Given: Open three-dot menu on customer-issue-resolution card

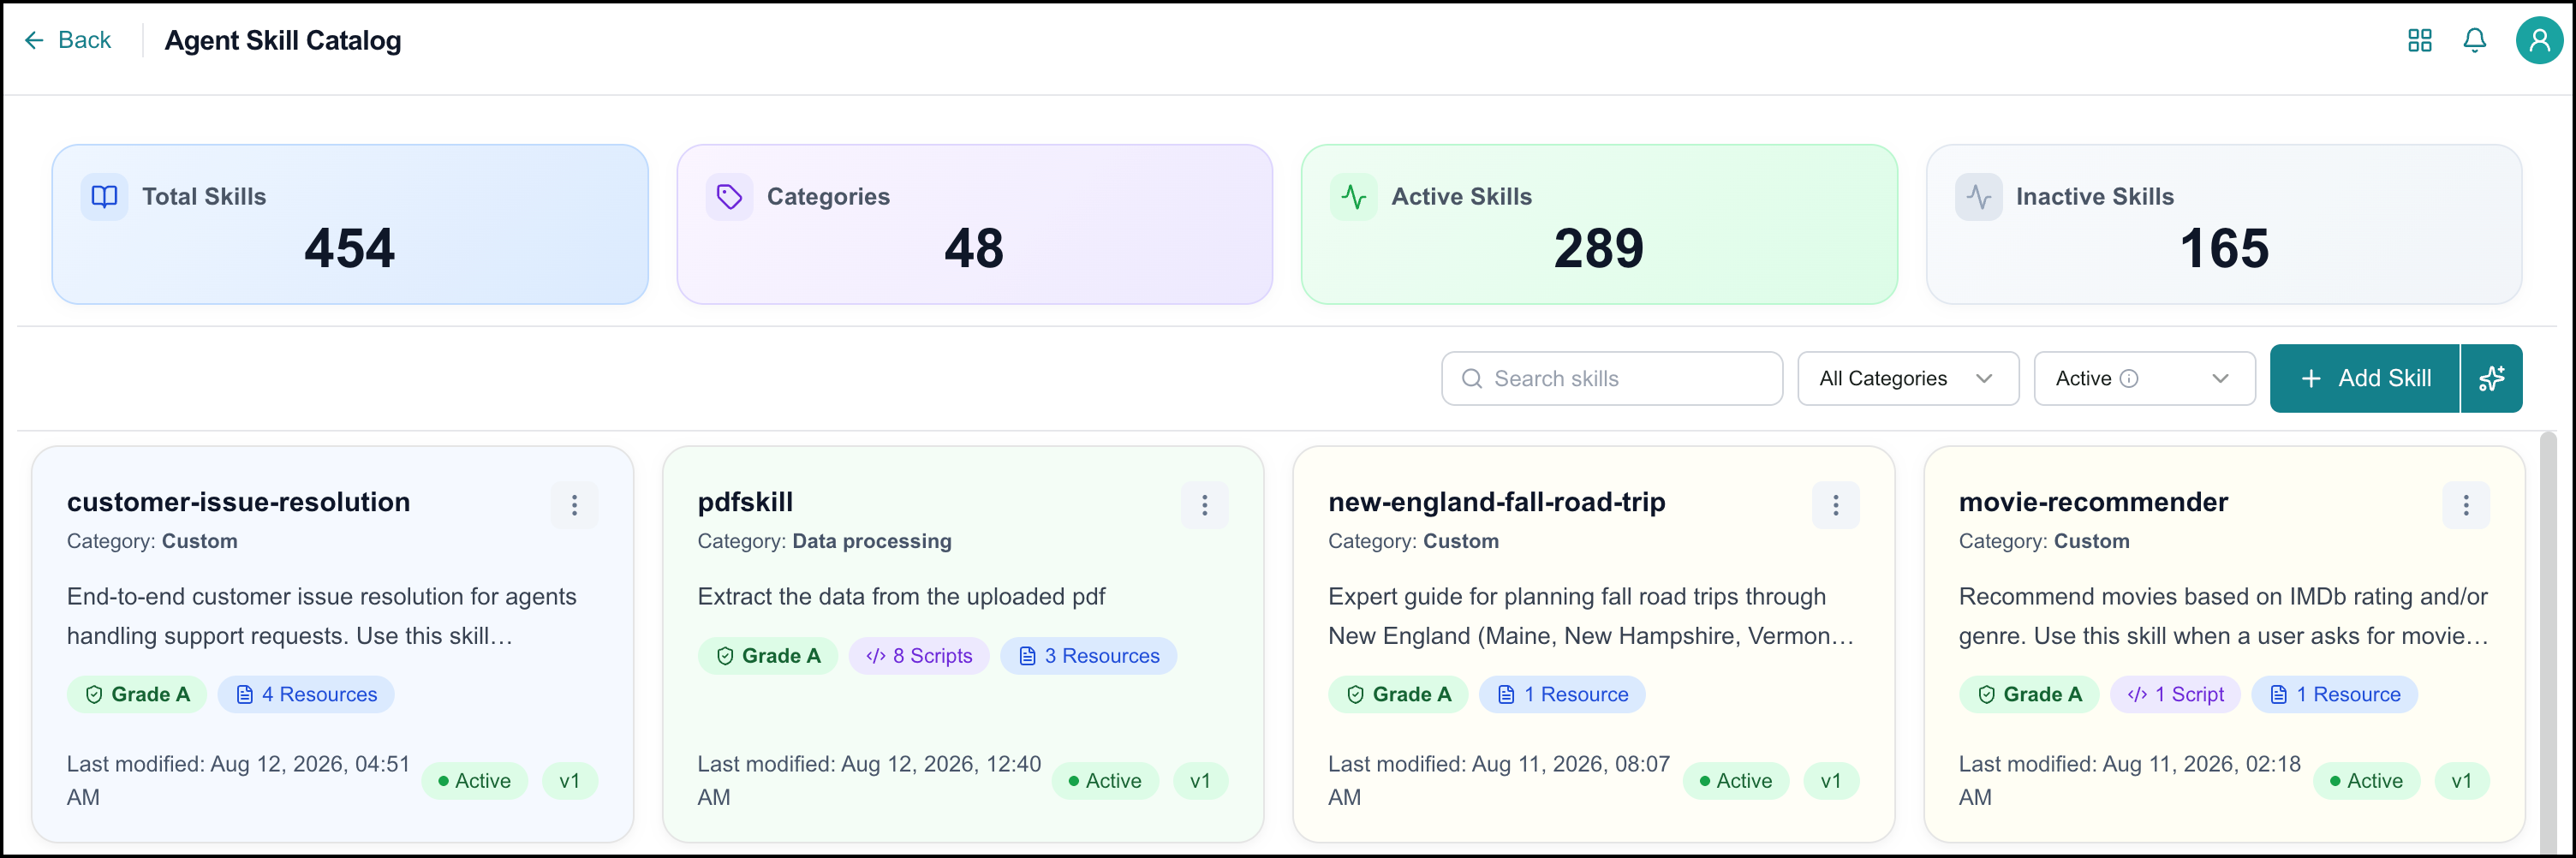Looking at the screenshot, I should (x=574, y=505).
